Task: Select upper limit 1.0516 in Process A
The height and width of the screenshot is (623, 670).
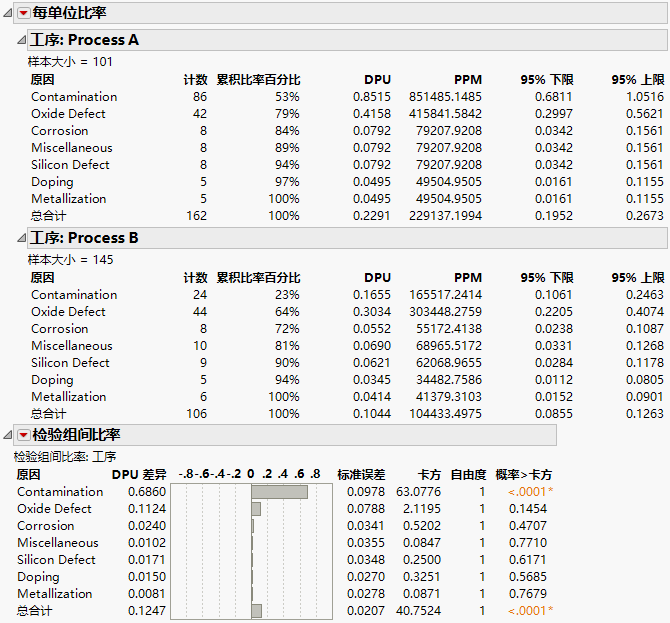Action: [x=645, y=97]
